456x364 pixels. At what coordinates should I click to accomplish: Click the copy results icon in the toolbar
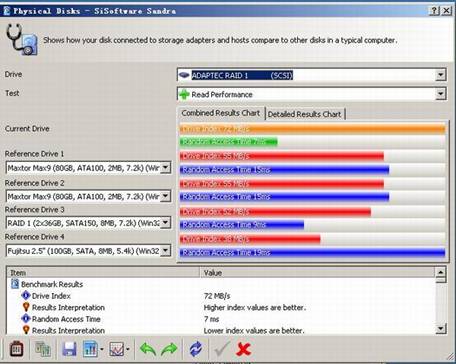[x=43, y=349]
